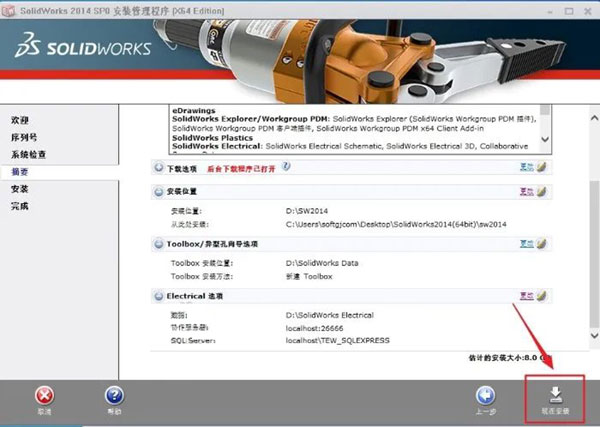600x427 pixels.
Task: Click the estimated install size text
Action: coord(510,358)
